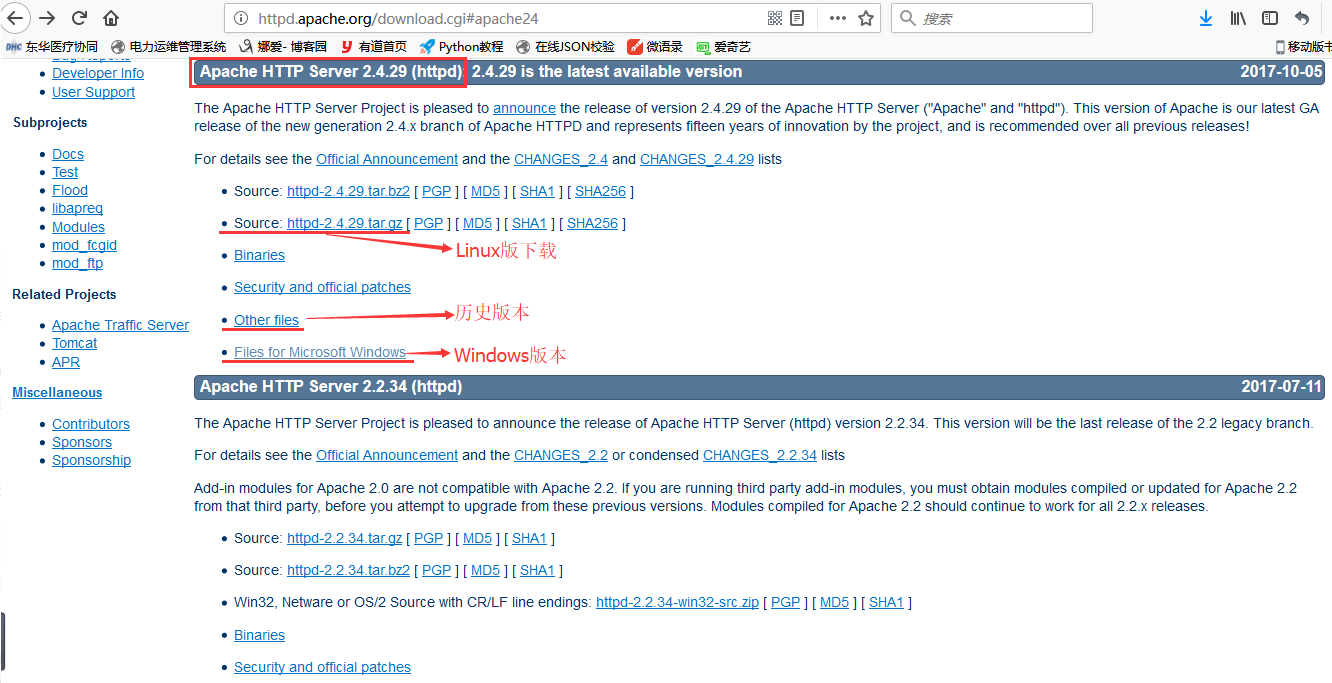
Task: Open Official Announcement link for 2.4.29
Action: click(x=387, y=159)
